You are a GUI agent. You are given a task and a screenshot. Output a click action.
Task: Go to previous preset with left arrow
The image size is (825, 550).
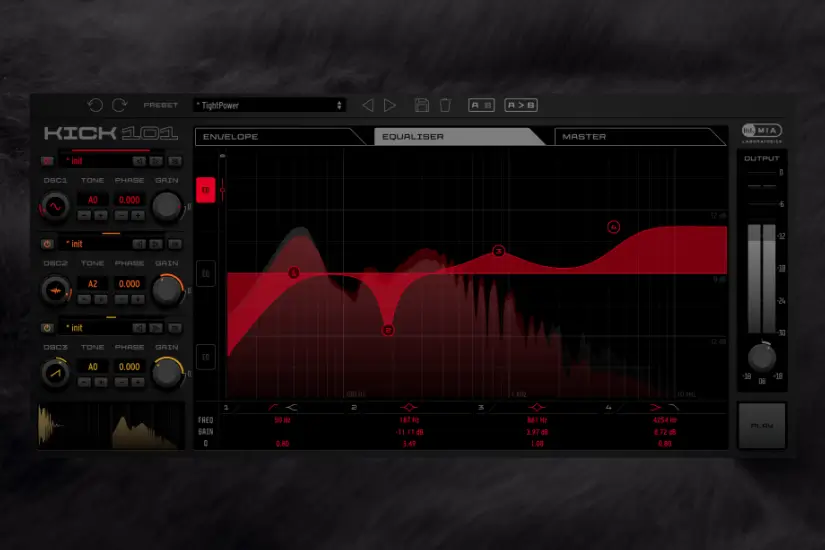367,105
